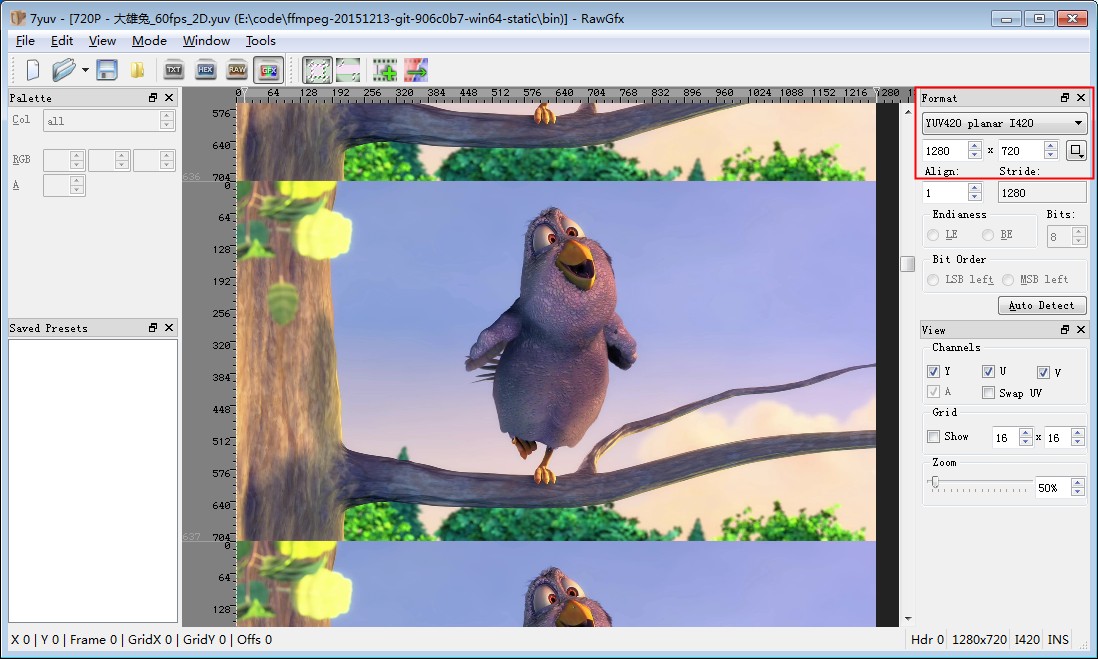Undock the Format panel
The image size is (1098, 659).
1065,97
